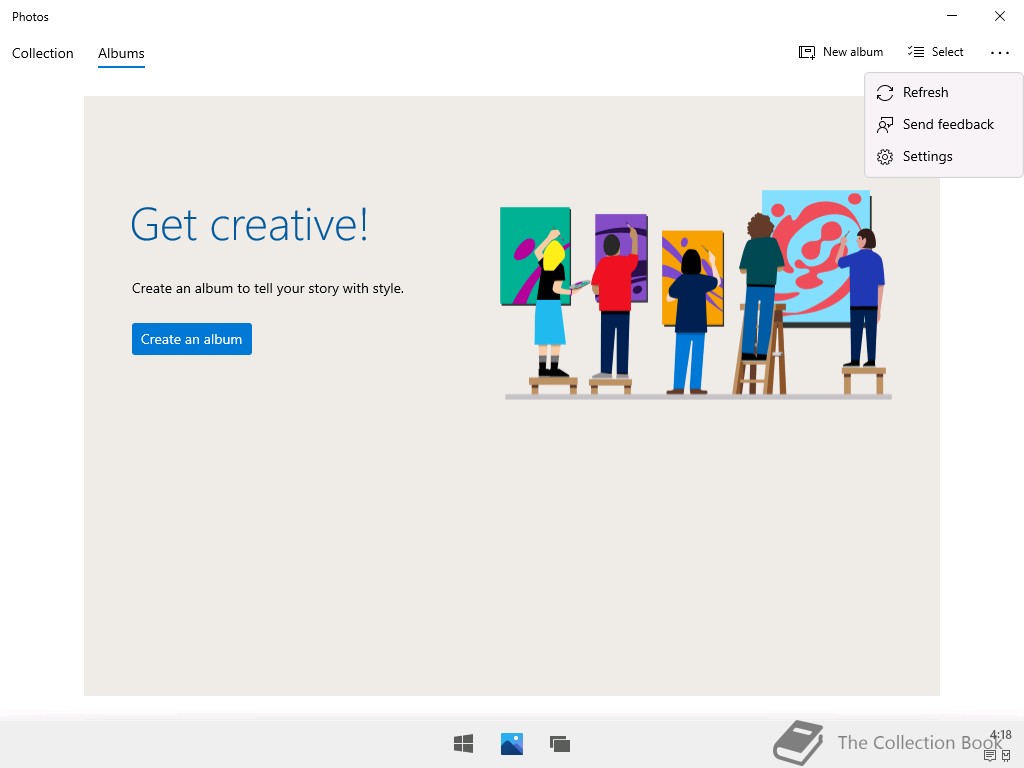Screen dimensions: 1024x768
Task: Open the Windows Start button
Action: click(464, 744)
